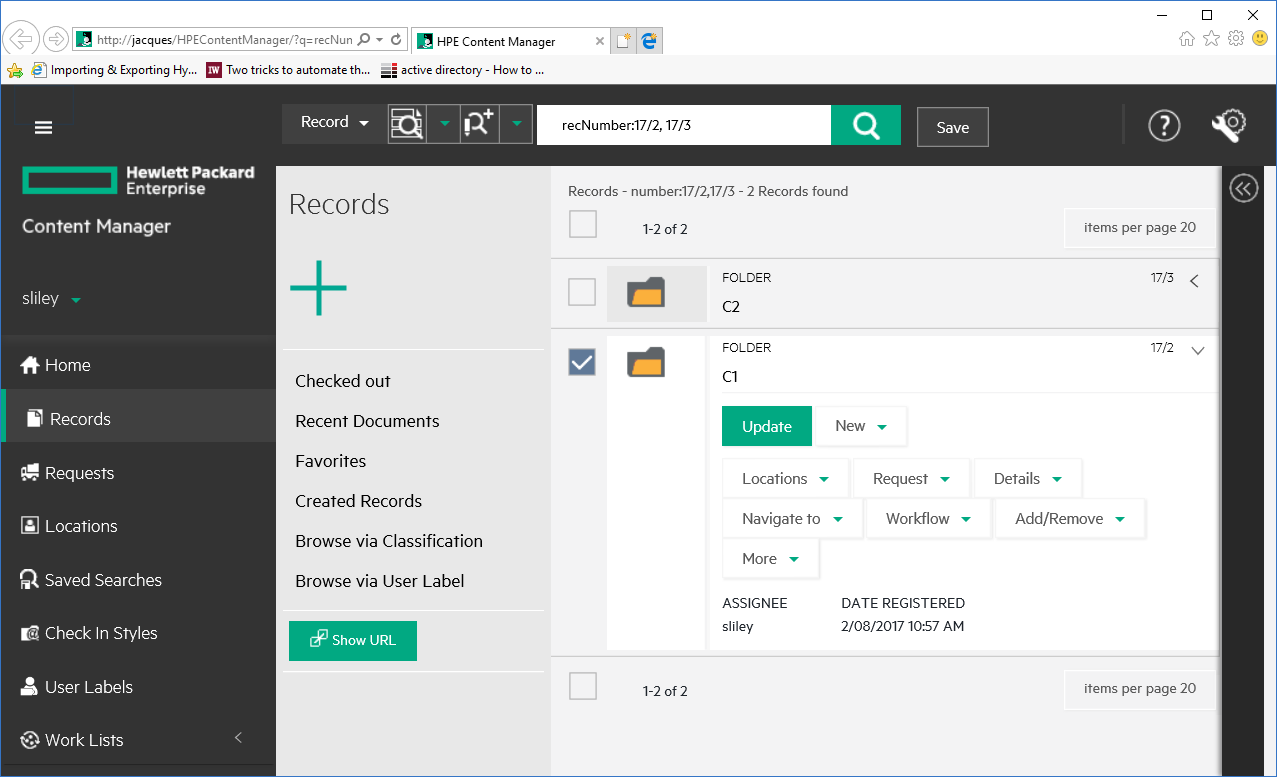Screen dimensions: 1277x777
Task: Open the Request dropdown
Action: tap(911, 479)
